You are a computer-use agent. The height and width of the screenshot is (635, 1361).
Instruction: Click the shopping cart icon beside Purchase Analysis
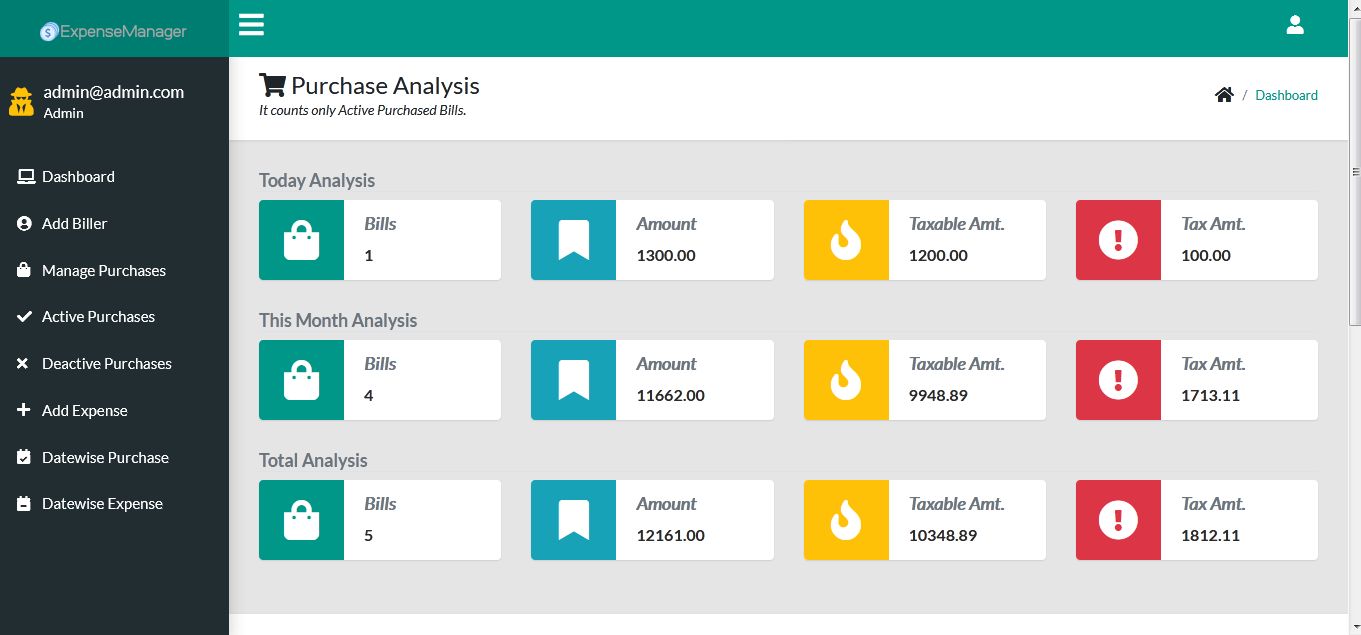(271, 85)
